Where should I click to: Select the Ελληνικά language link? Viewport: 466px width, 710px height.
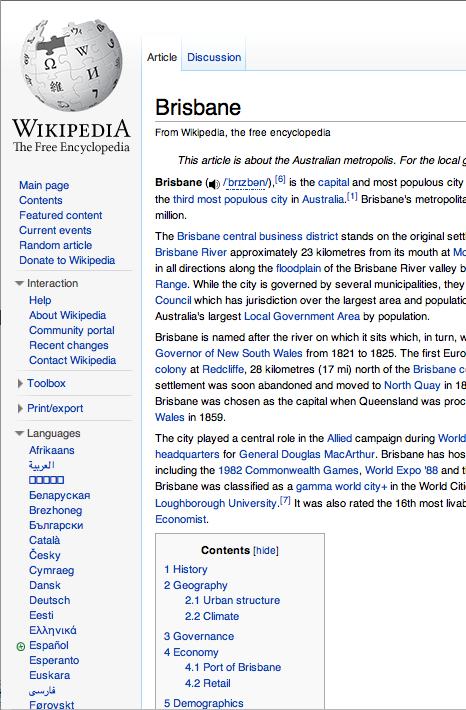click(53, 630)
